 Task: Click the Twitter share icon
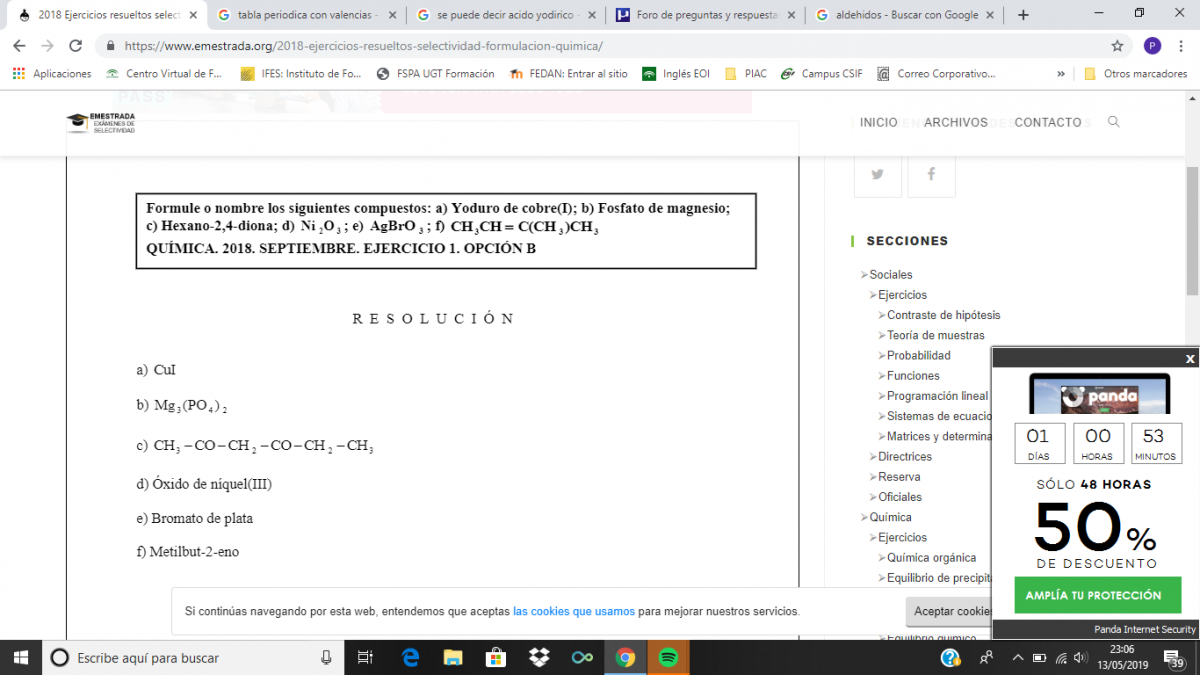click(877, 174)
